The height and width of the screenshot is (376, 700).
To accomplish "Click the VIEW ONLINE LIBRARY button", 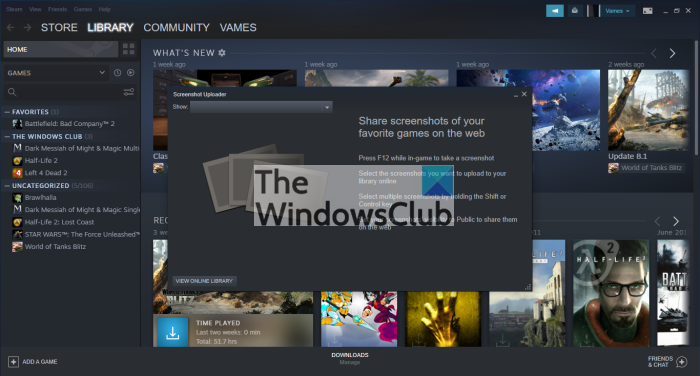I will pyautogui.click(x=204, y=281).
